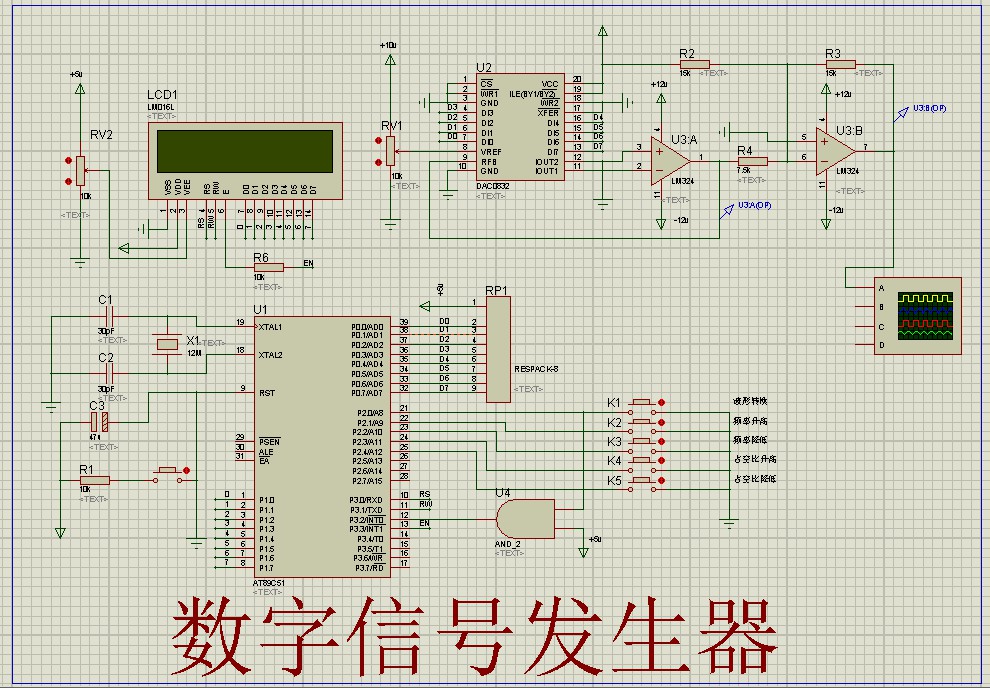
Task: Click the RESPACK-8 part label
Action: pos(536,369)
